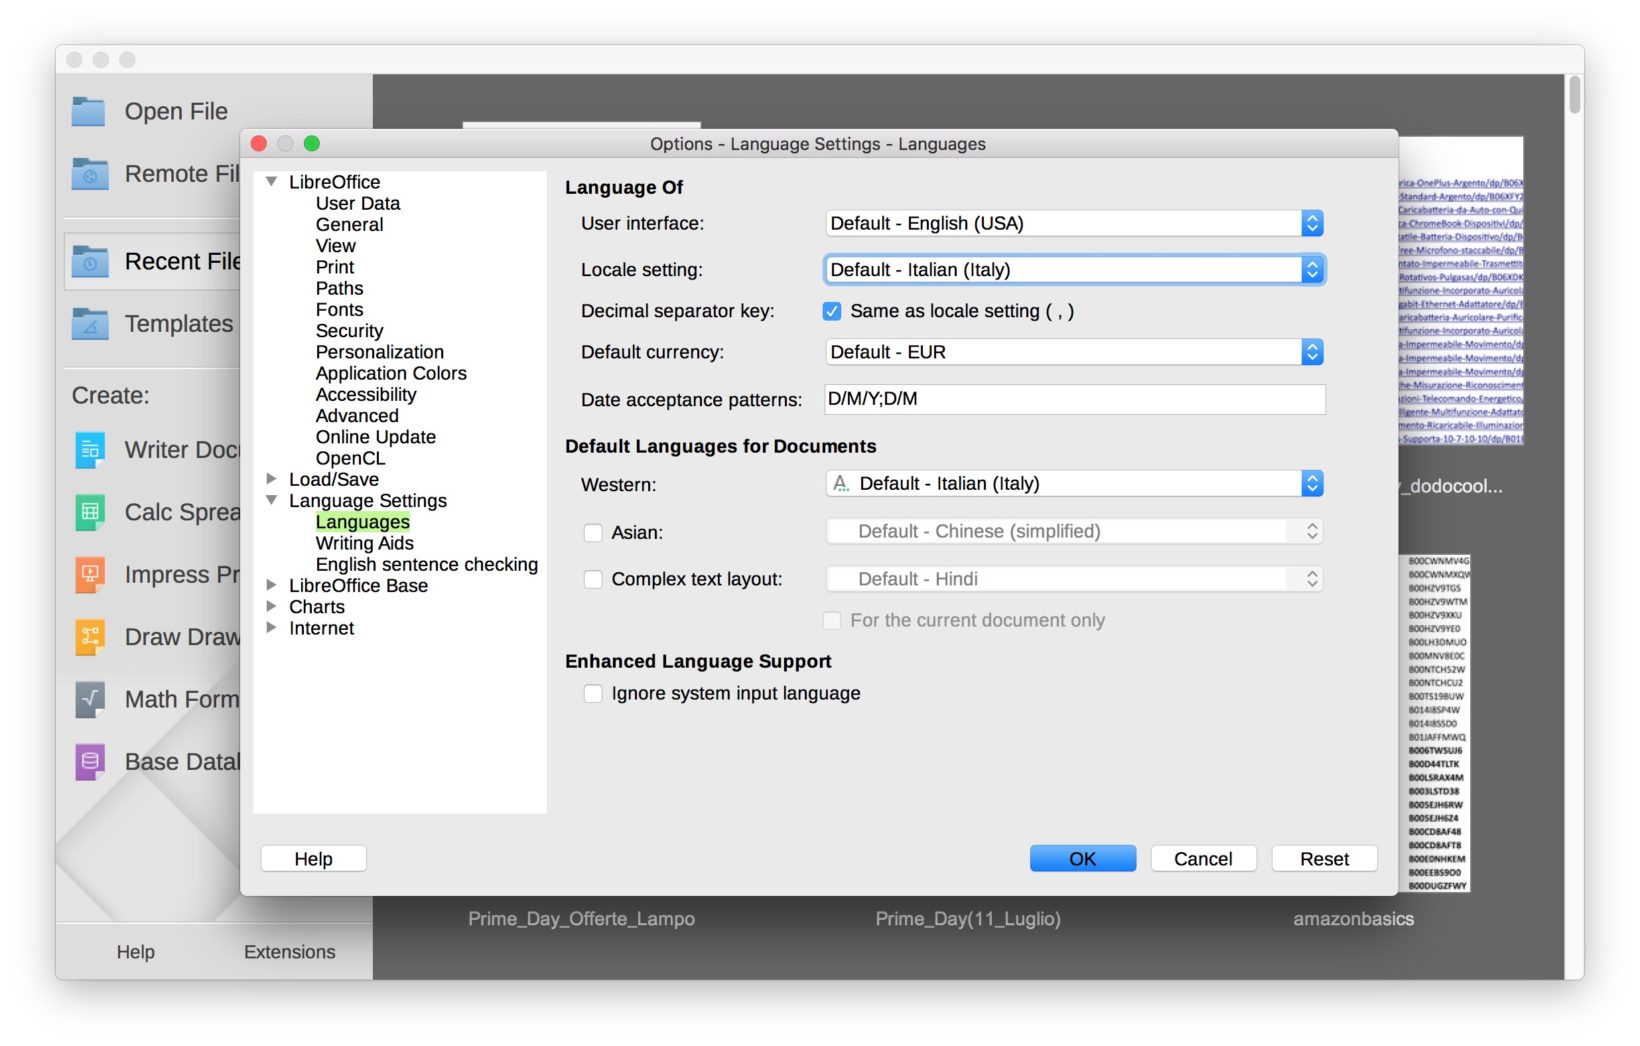Click the Math Formula icon
This screenshot has height=1046, width=1640.
tap(89, 700)
